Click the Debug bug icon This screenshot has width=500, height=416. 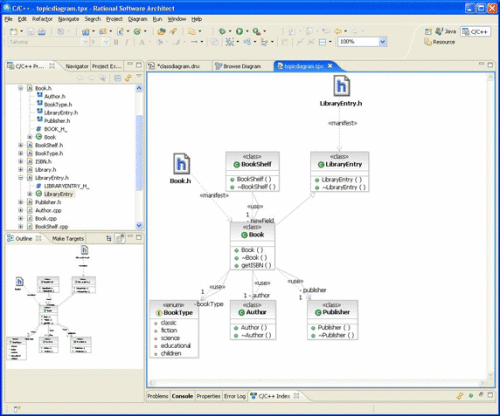coord(222,31)
